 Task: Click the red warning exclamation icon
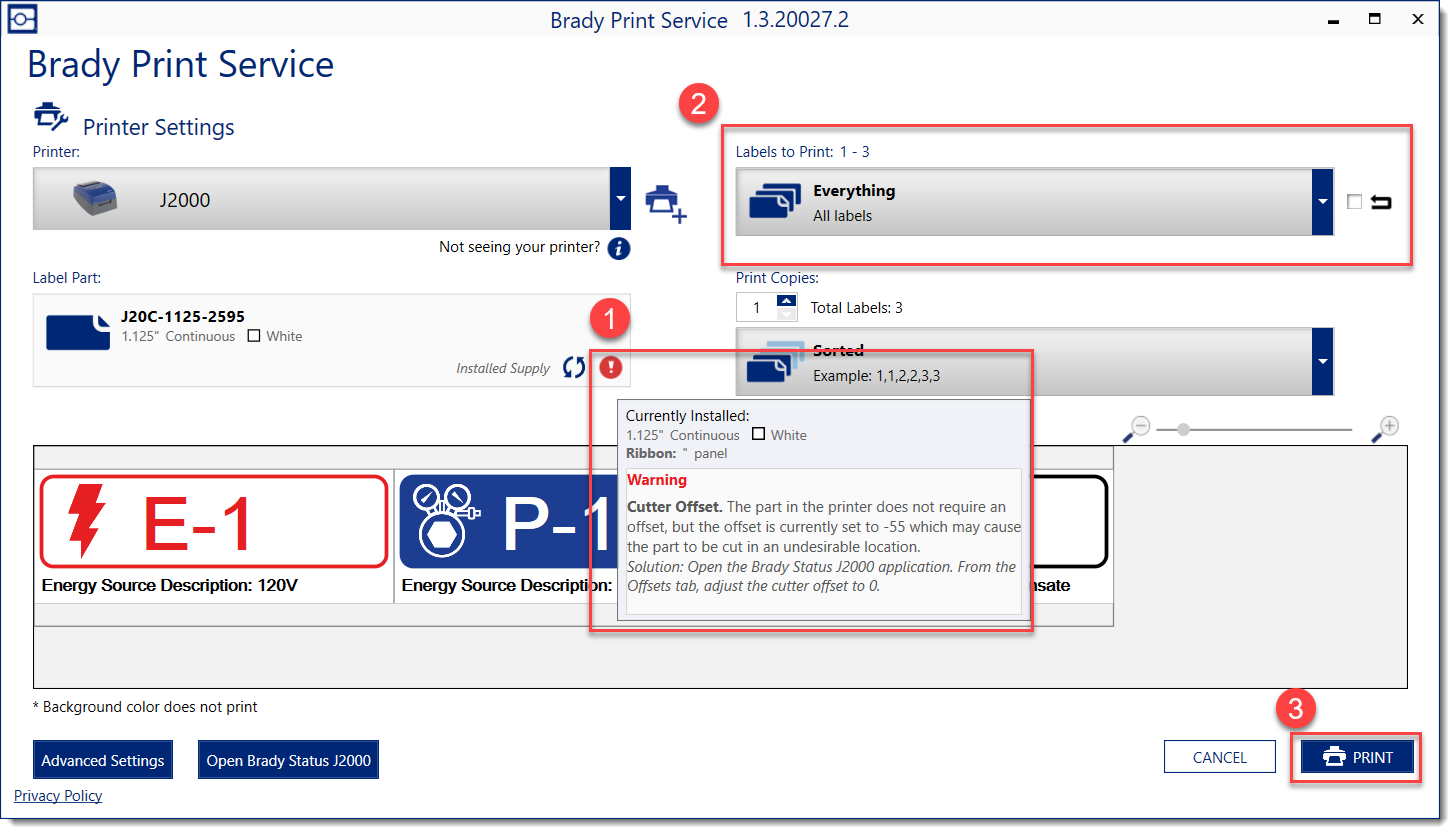pos(611,368)
